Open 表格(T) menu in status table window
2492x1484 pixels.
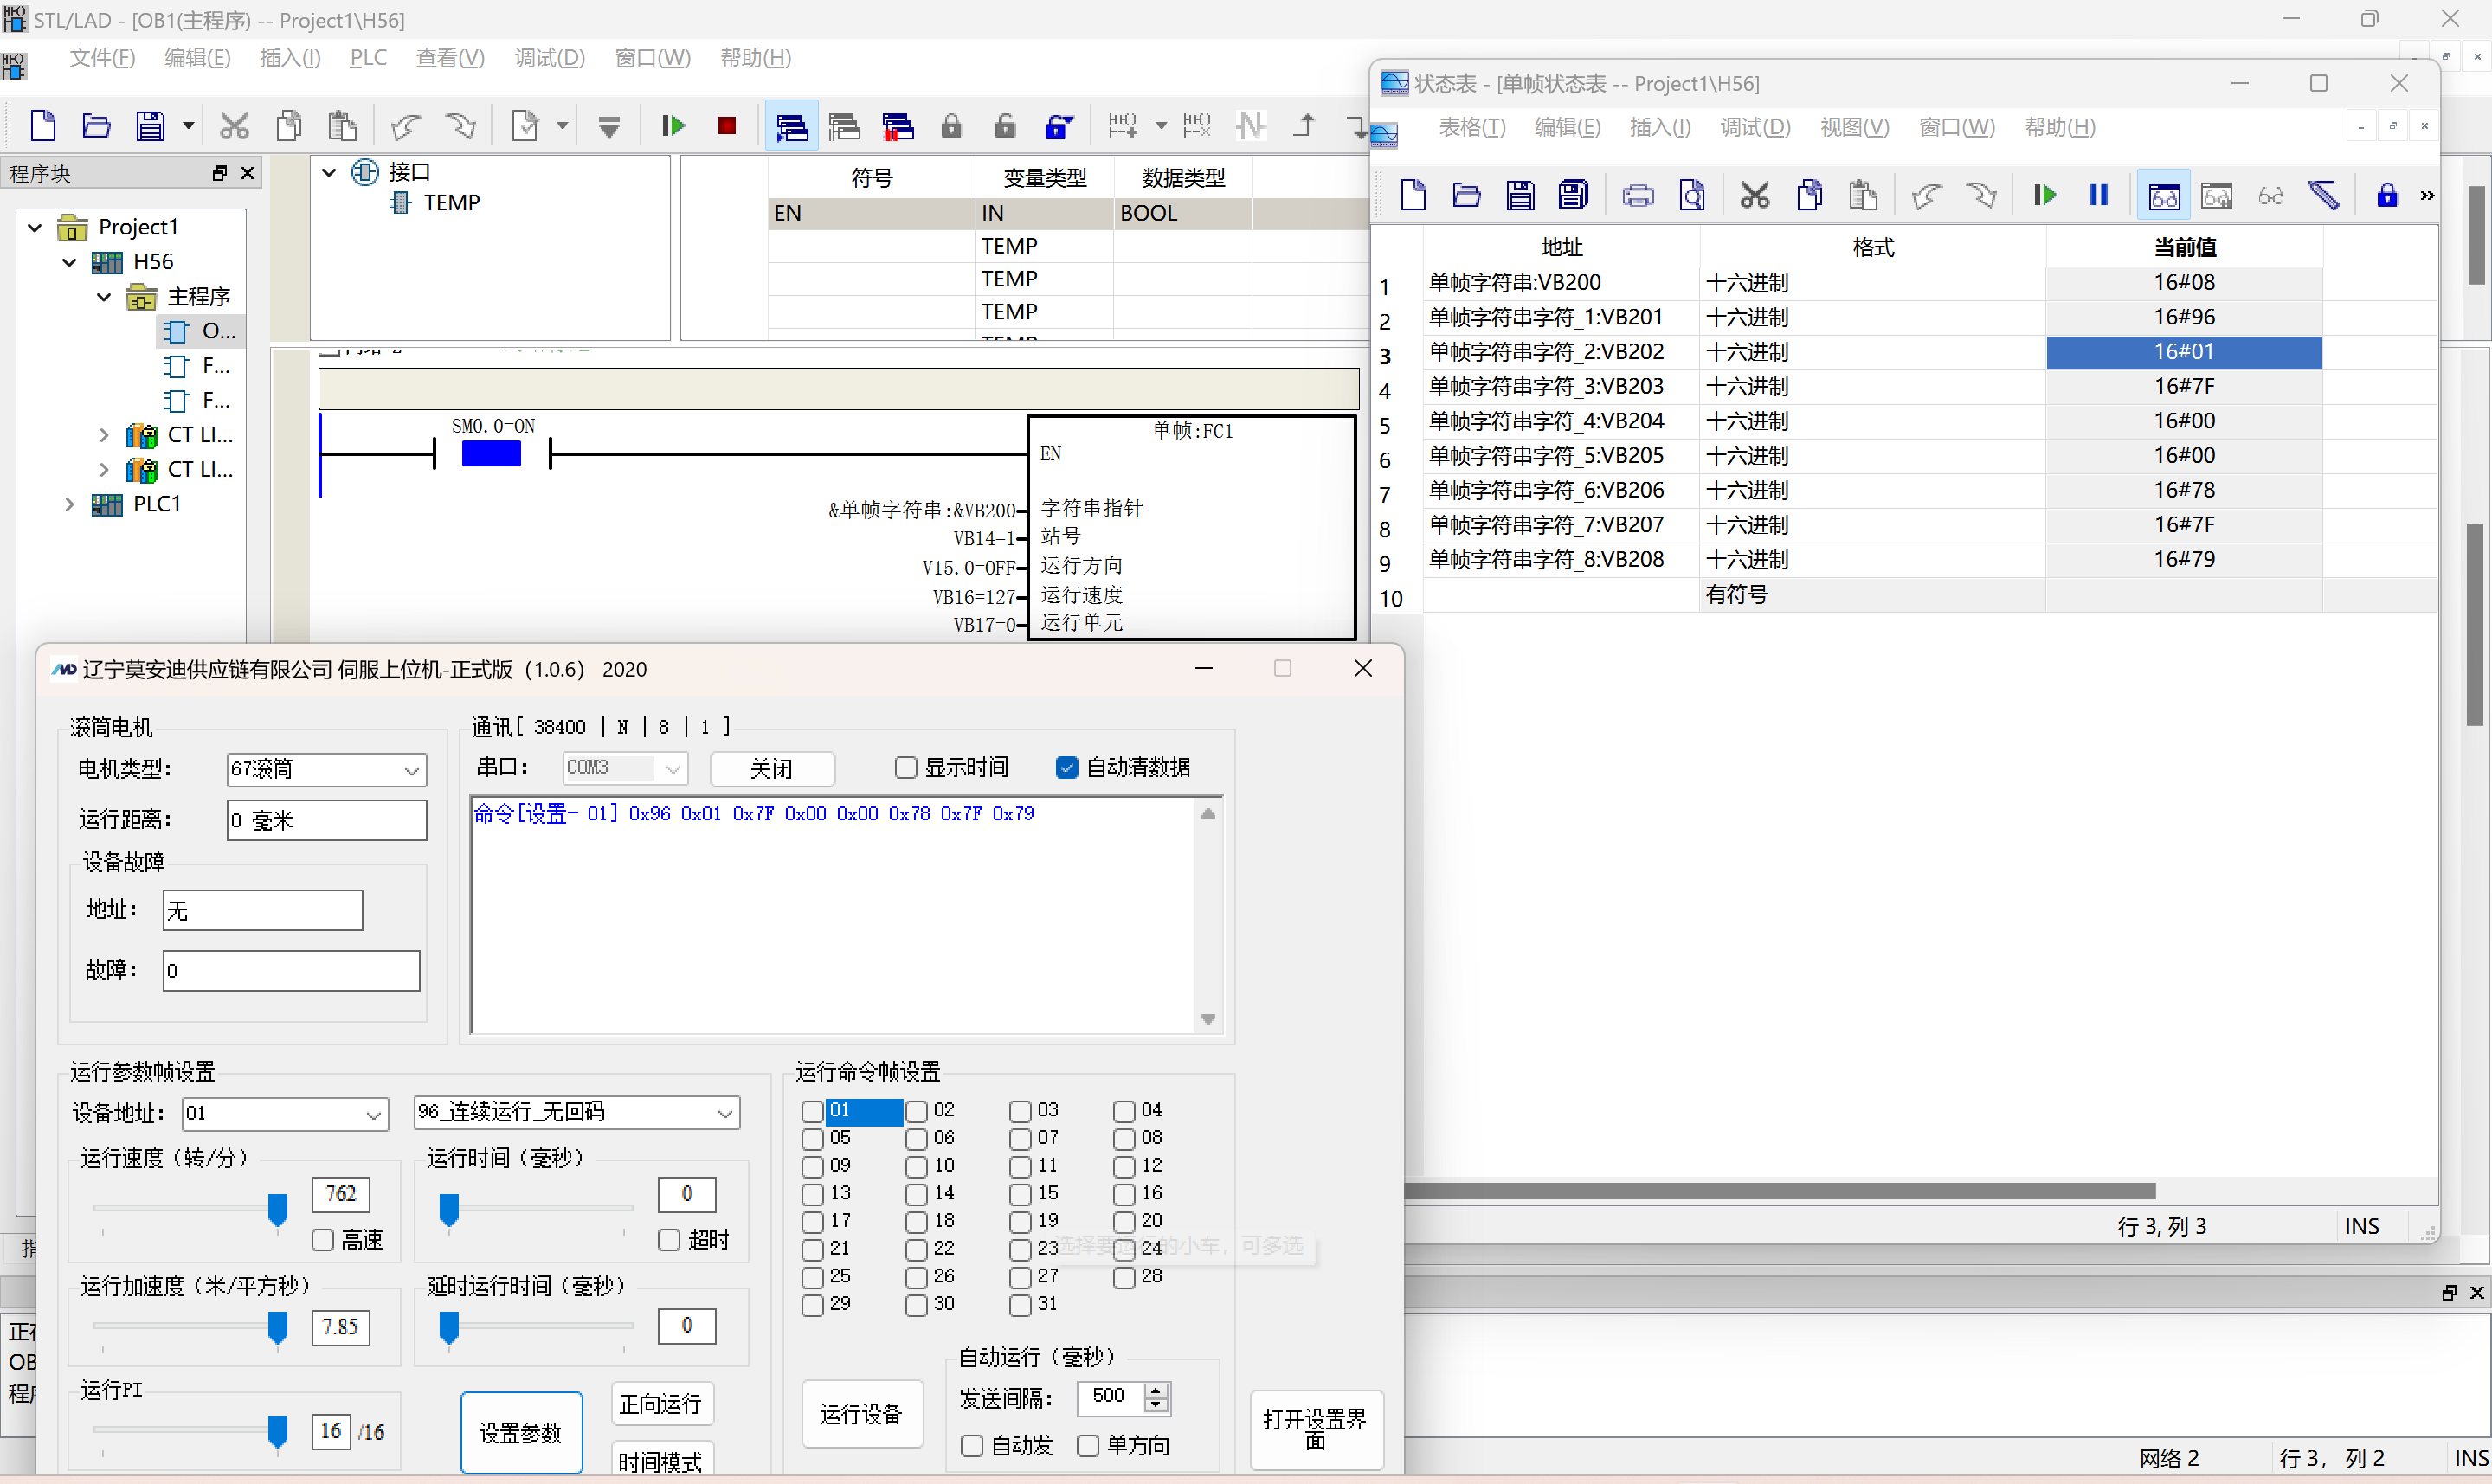(1472, 127)
